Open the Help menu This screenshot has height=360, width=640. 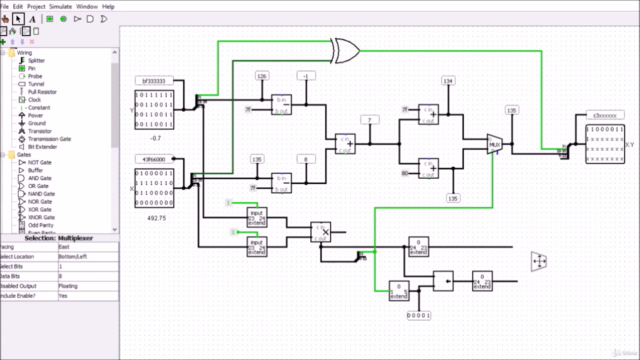point(108,7)
